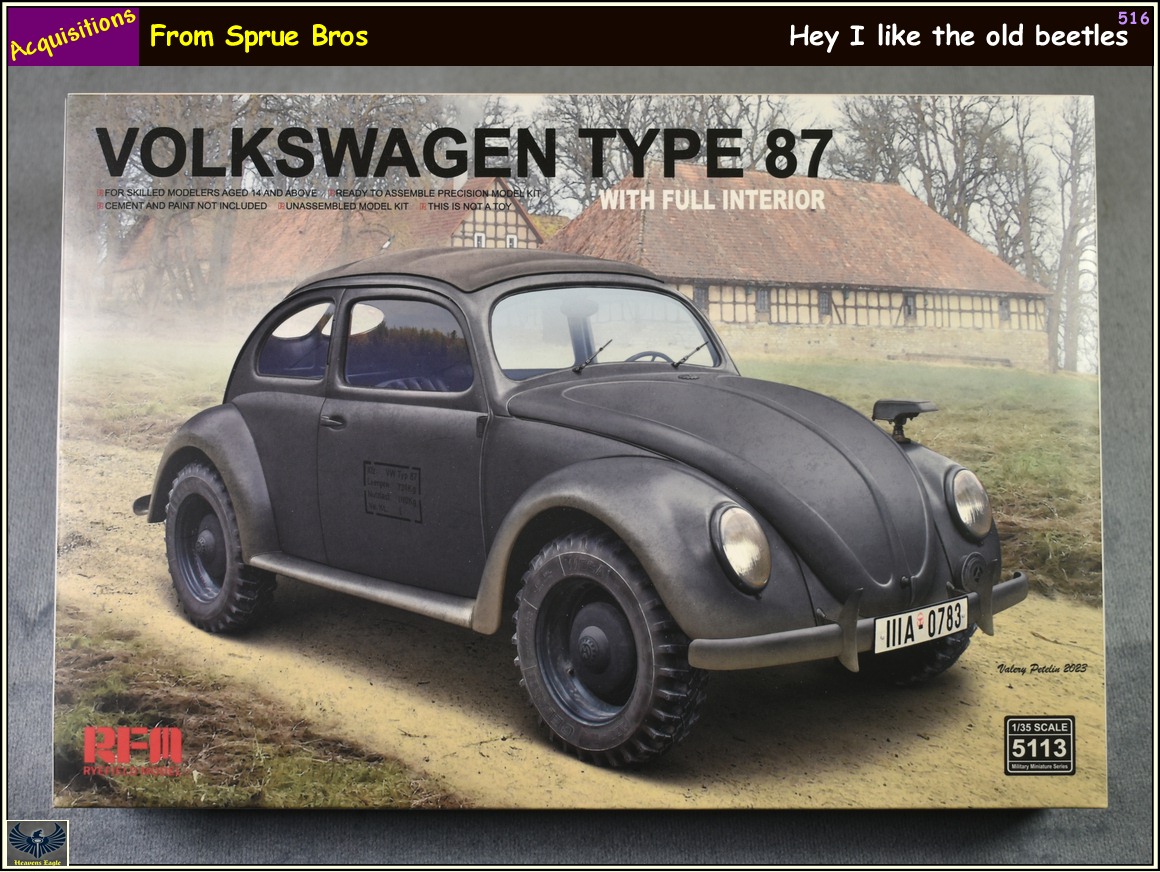
Task: Click the stencil marking on the door
Action: click(391, 491)
